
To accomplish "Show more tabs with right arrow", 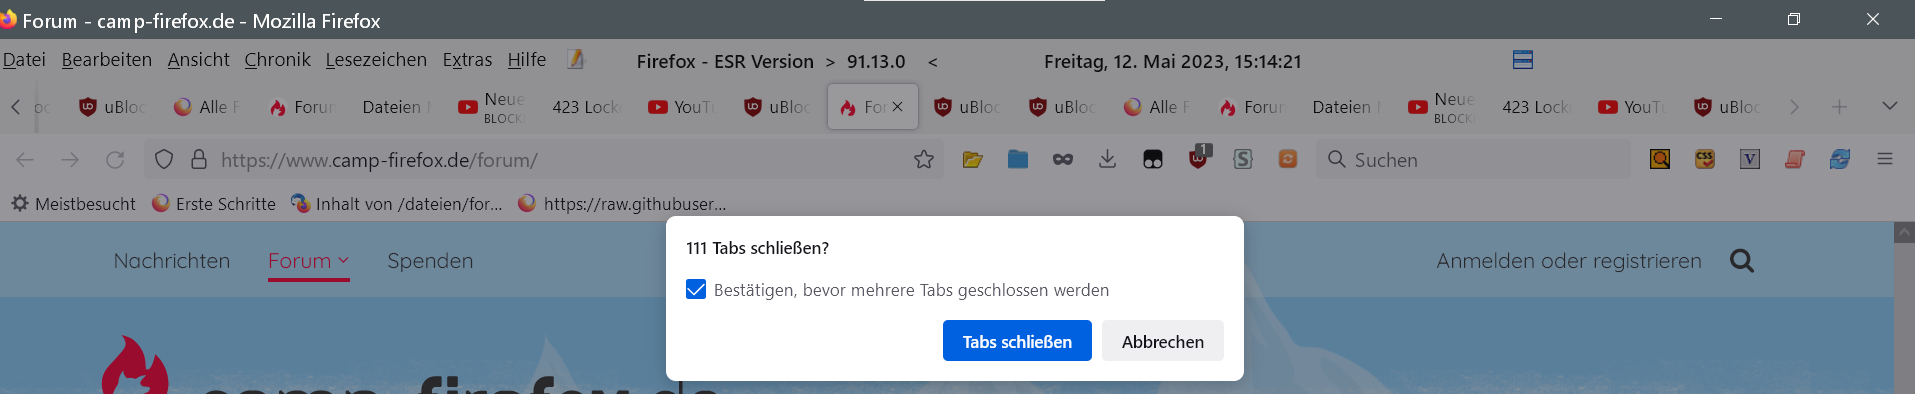I will click(x=1794, y=106).
